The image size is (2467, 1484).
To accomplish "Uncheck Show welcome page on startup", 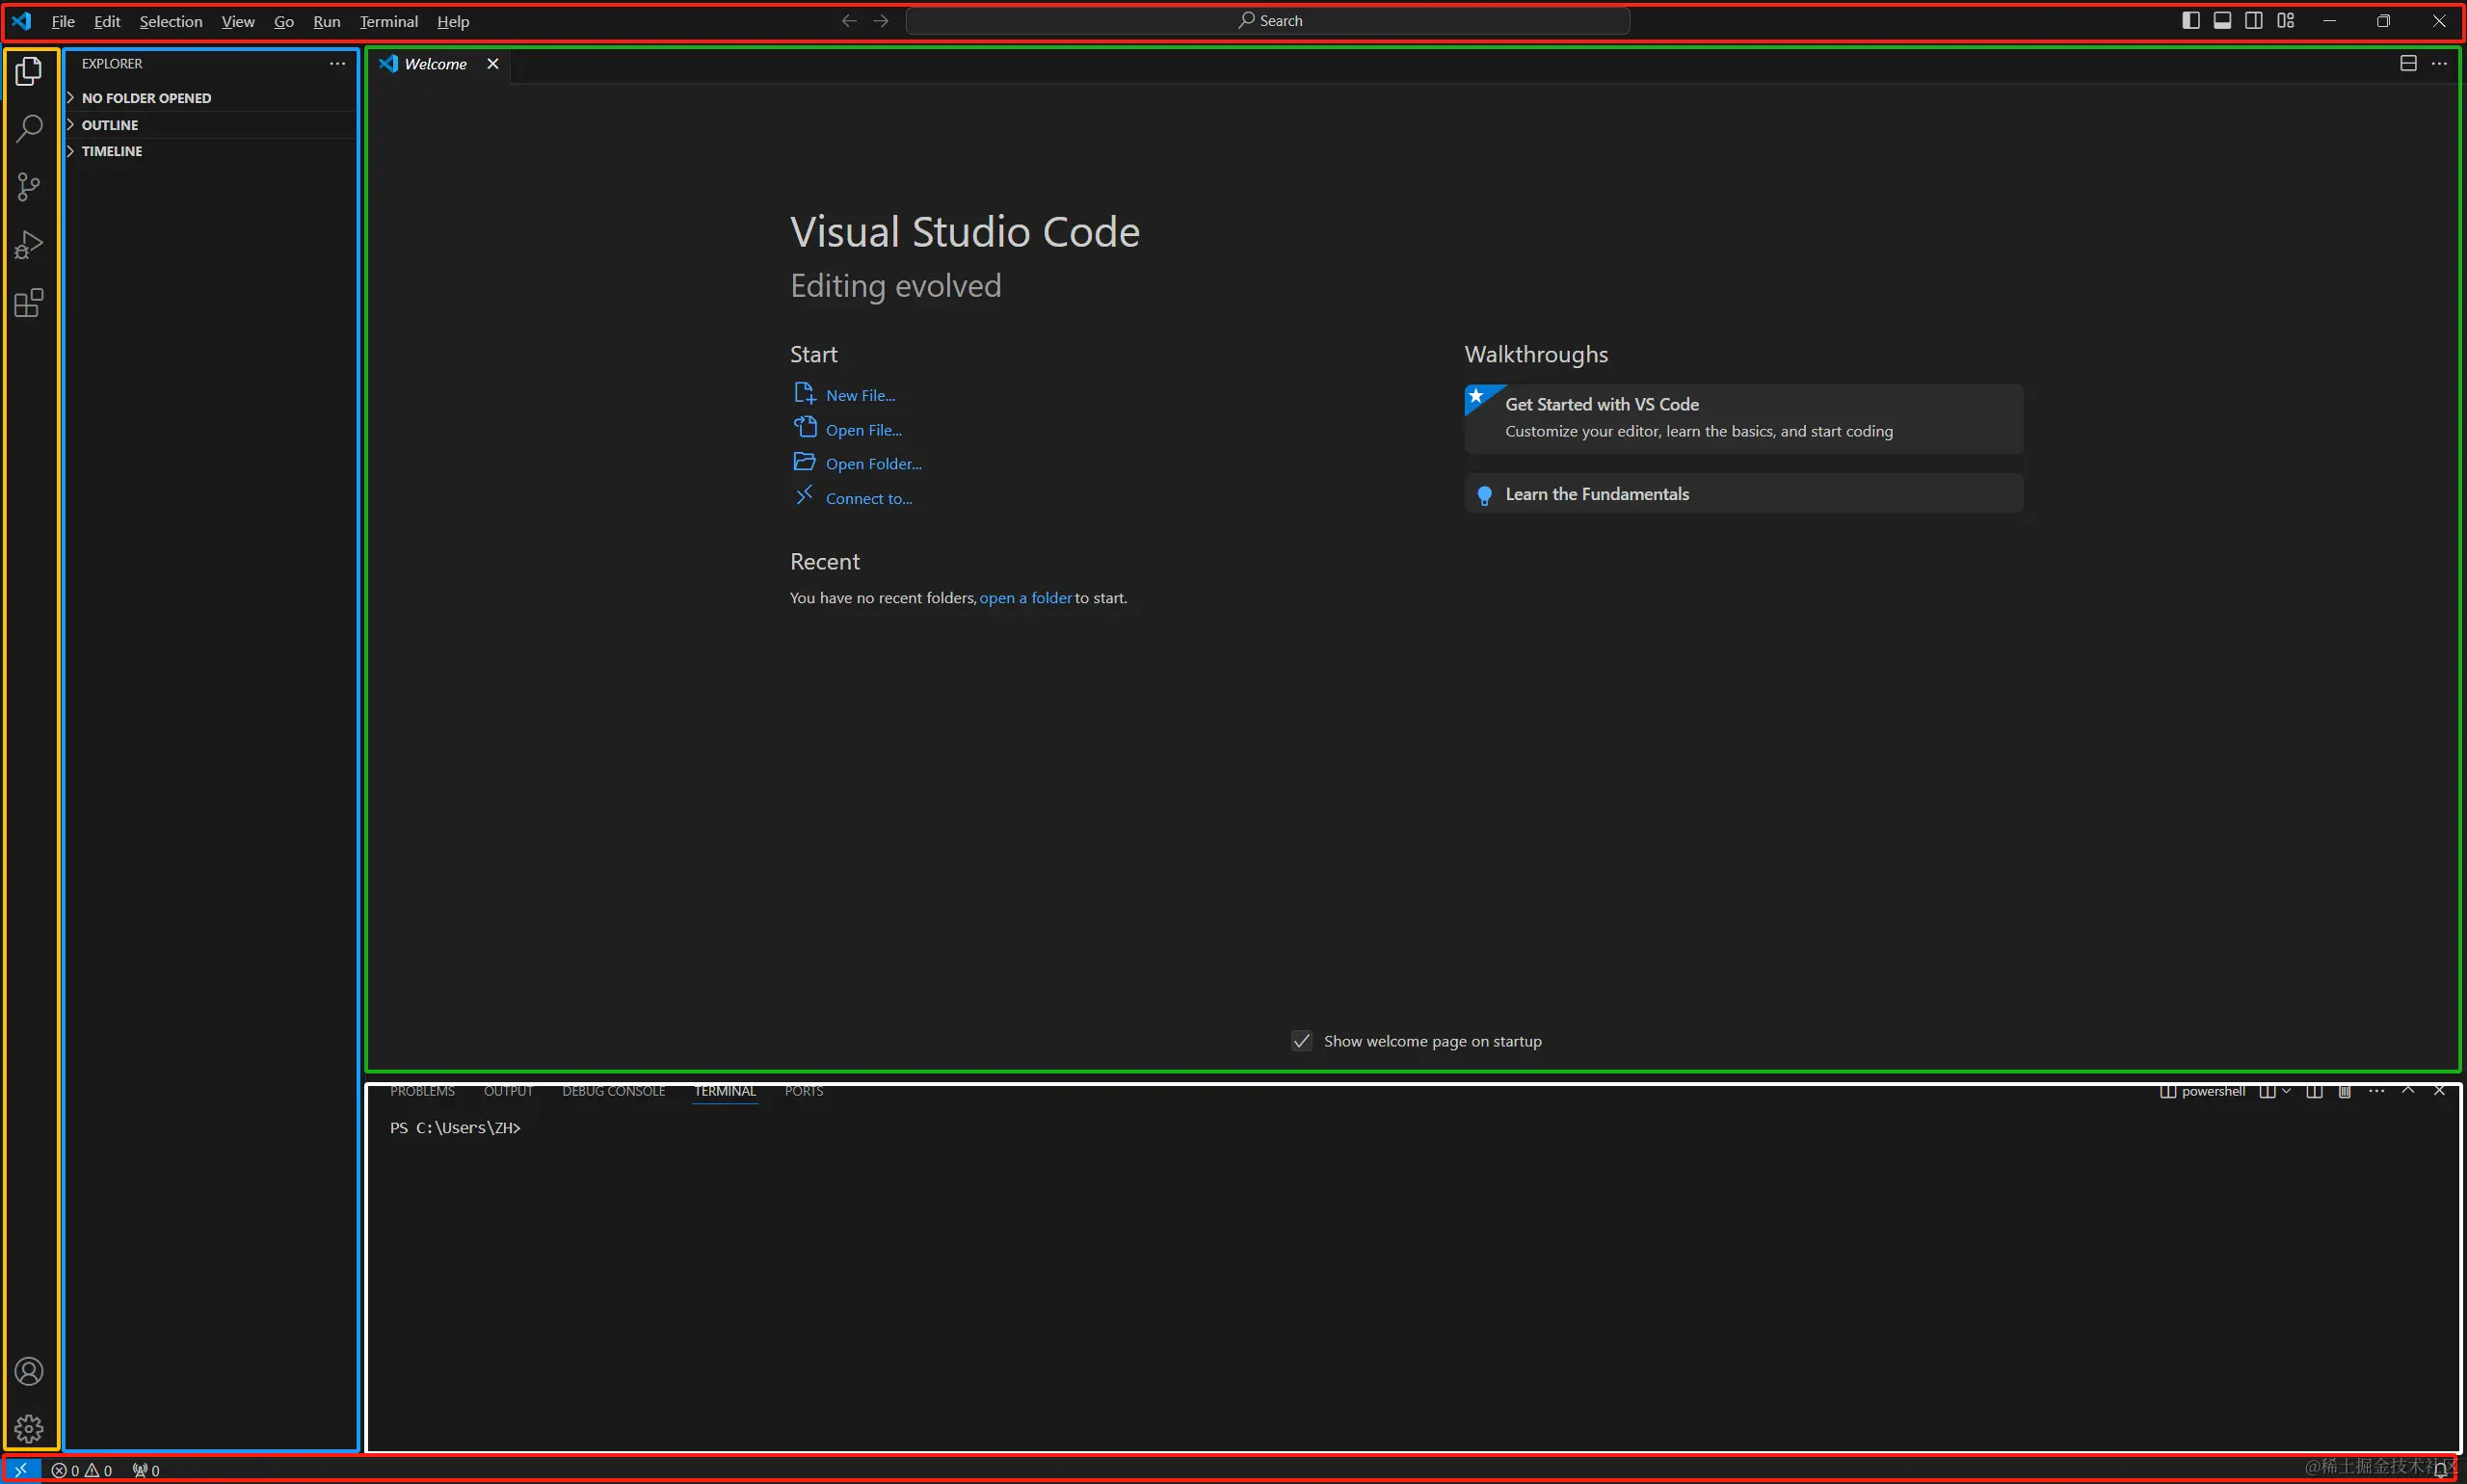I will [1301, 1041].
